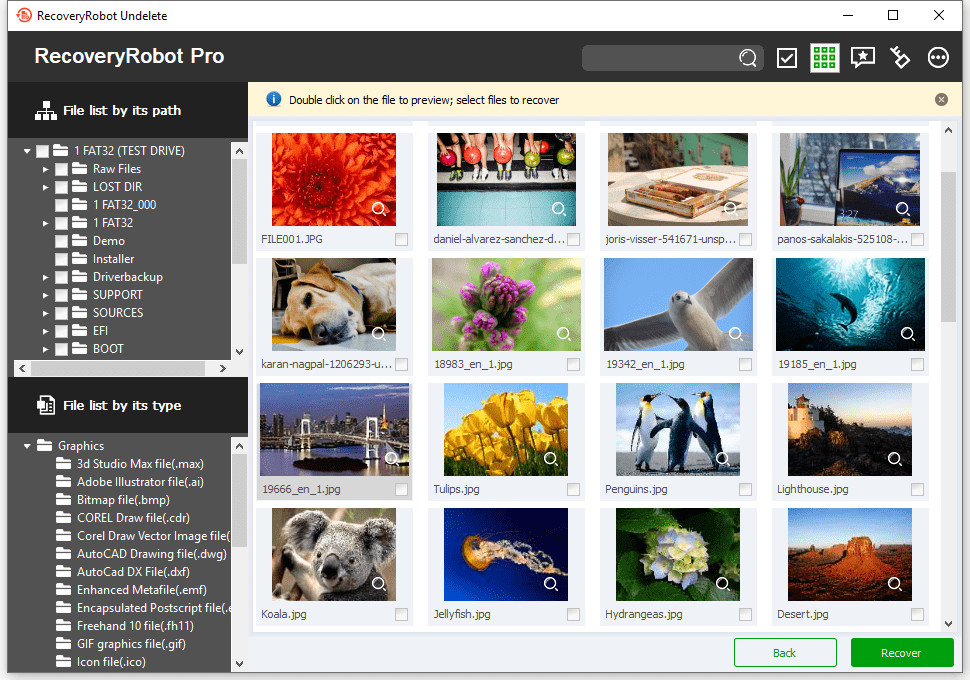Collapse the 1 FAT32 (TEST DRIVE) root node

pyautogui.click(x=27, y=150)
